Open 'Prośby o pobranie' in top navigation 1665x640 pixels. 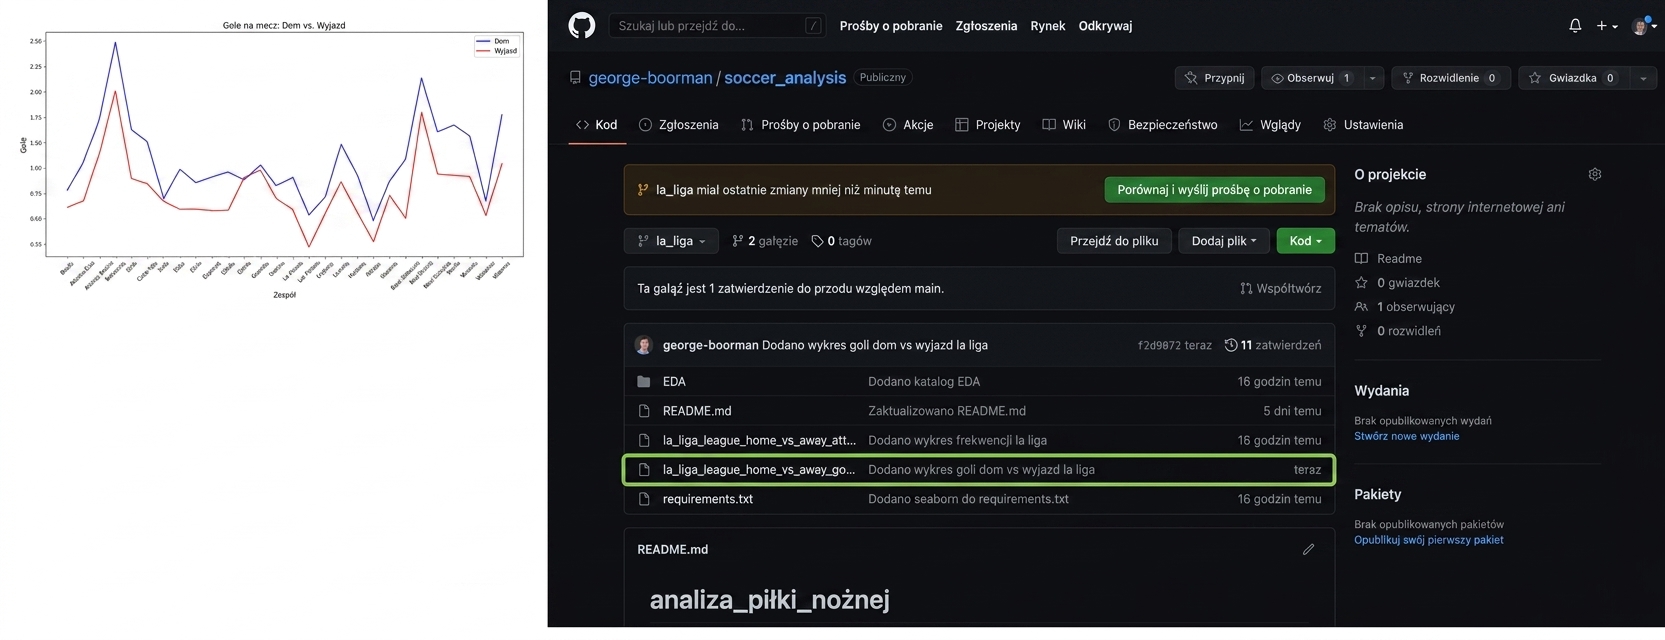pos(891,26)
